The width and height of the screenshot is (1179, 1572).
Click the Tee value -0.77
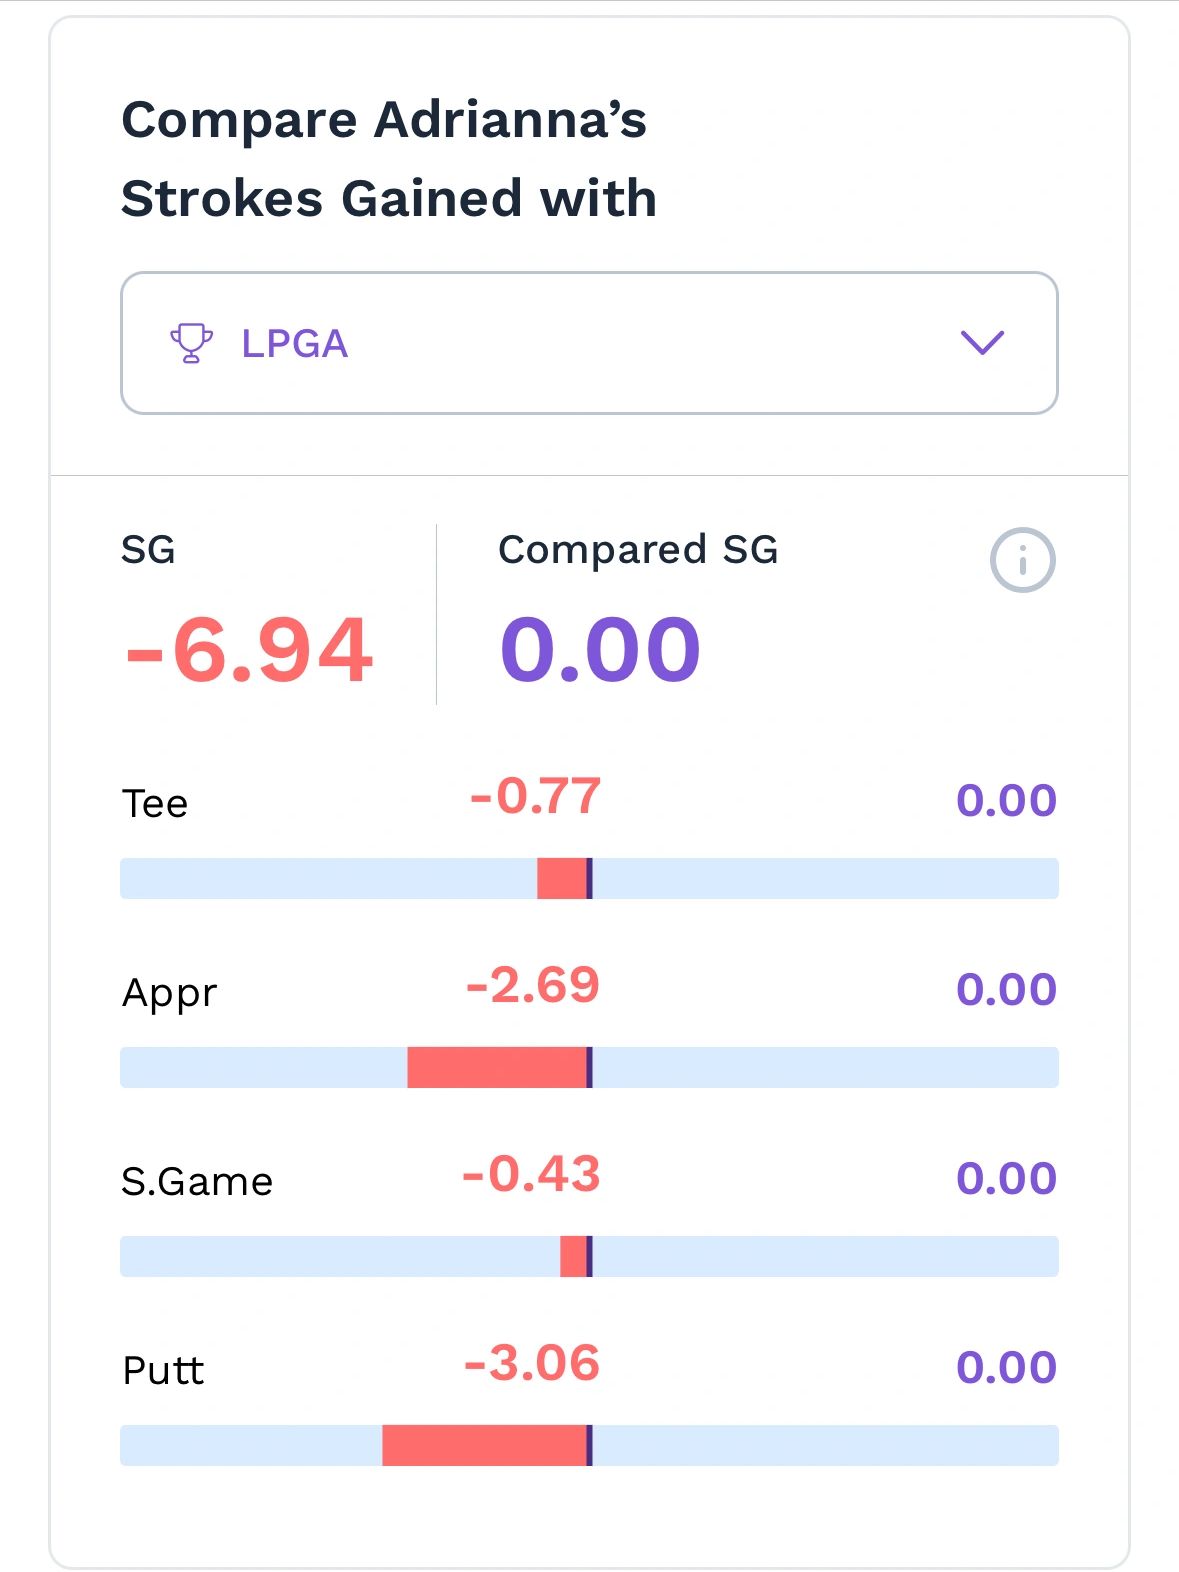535,797
